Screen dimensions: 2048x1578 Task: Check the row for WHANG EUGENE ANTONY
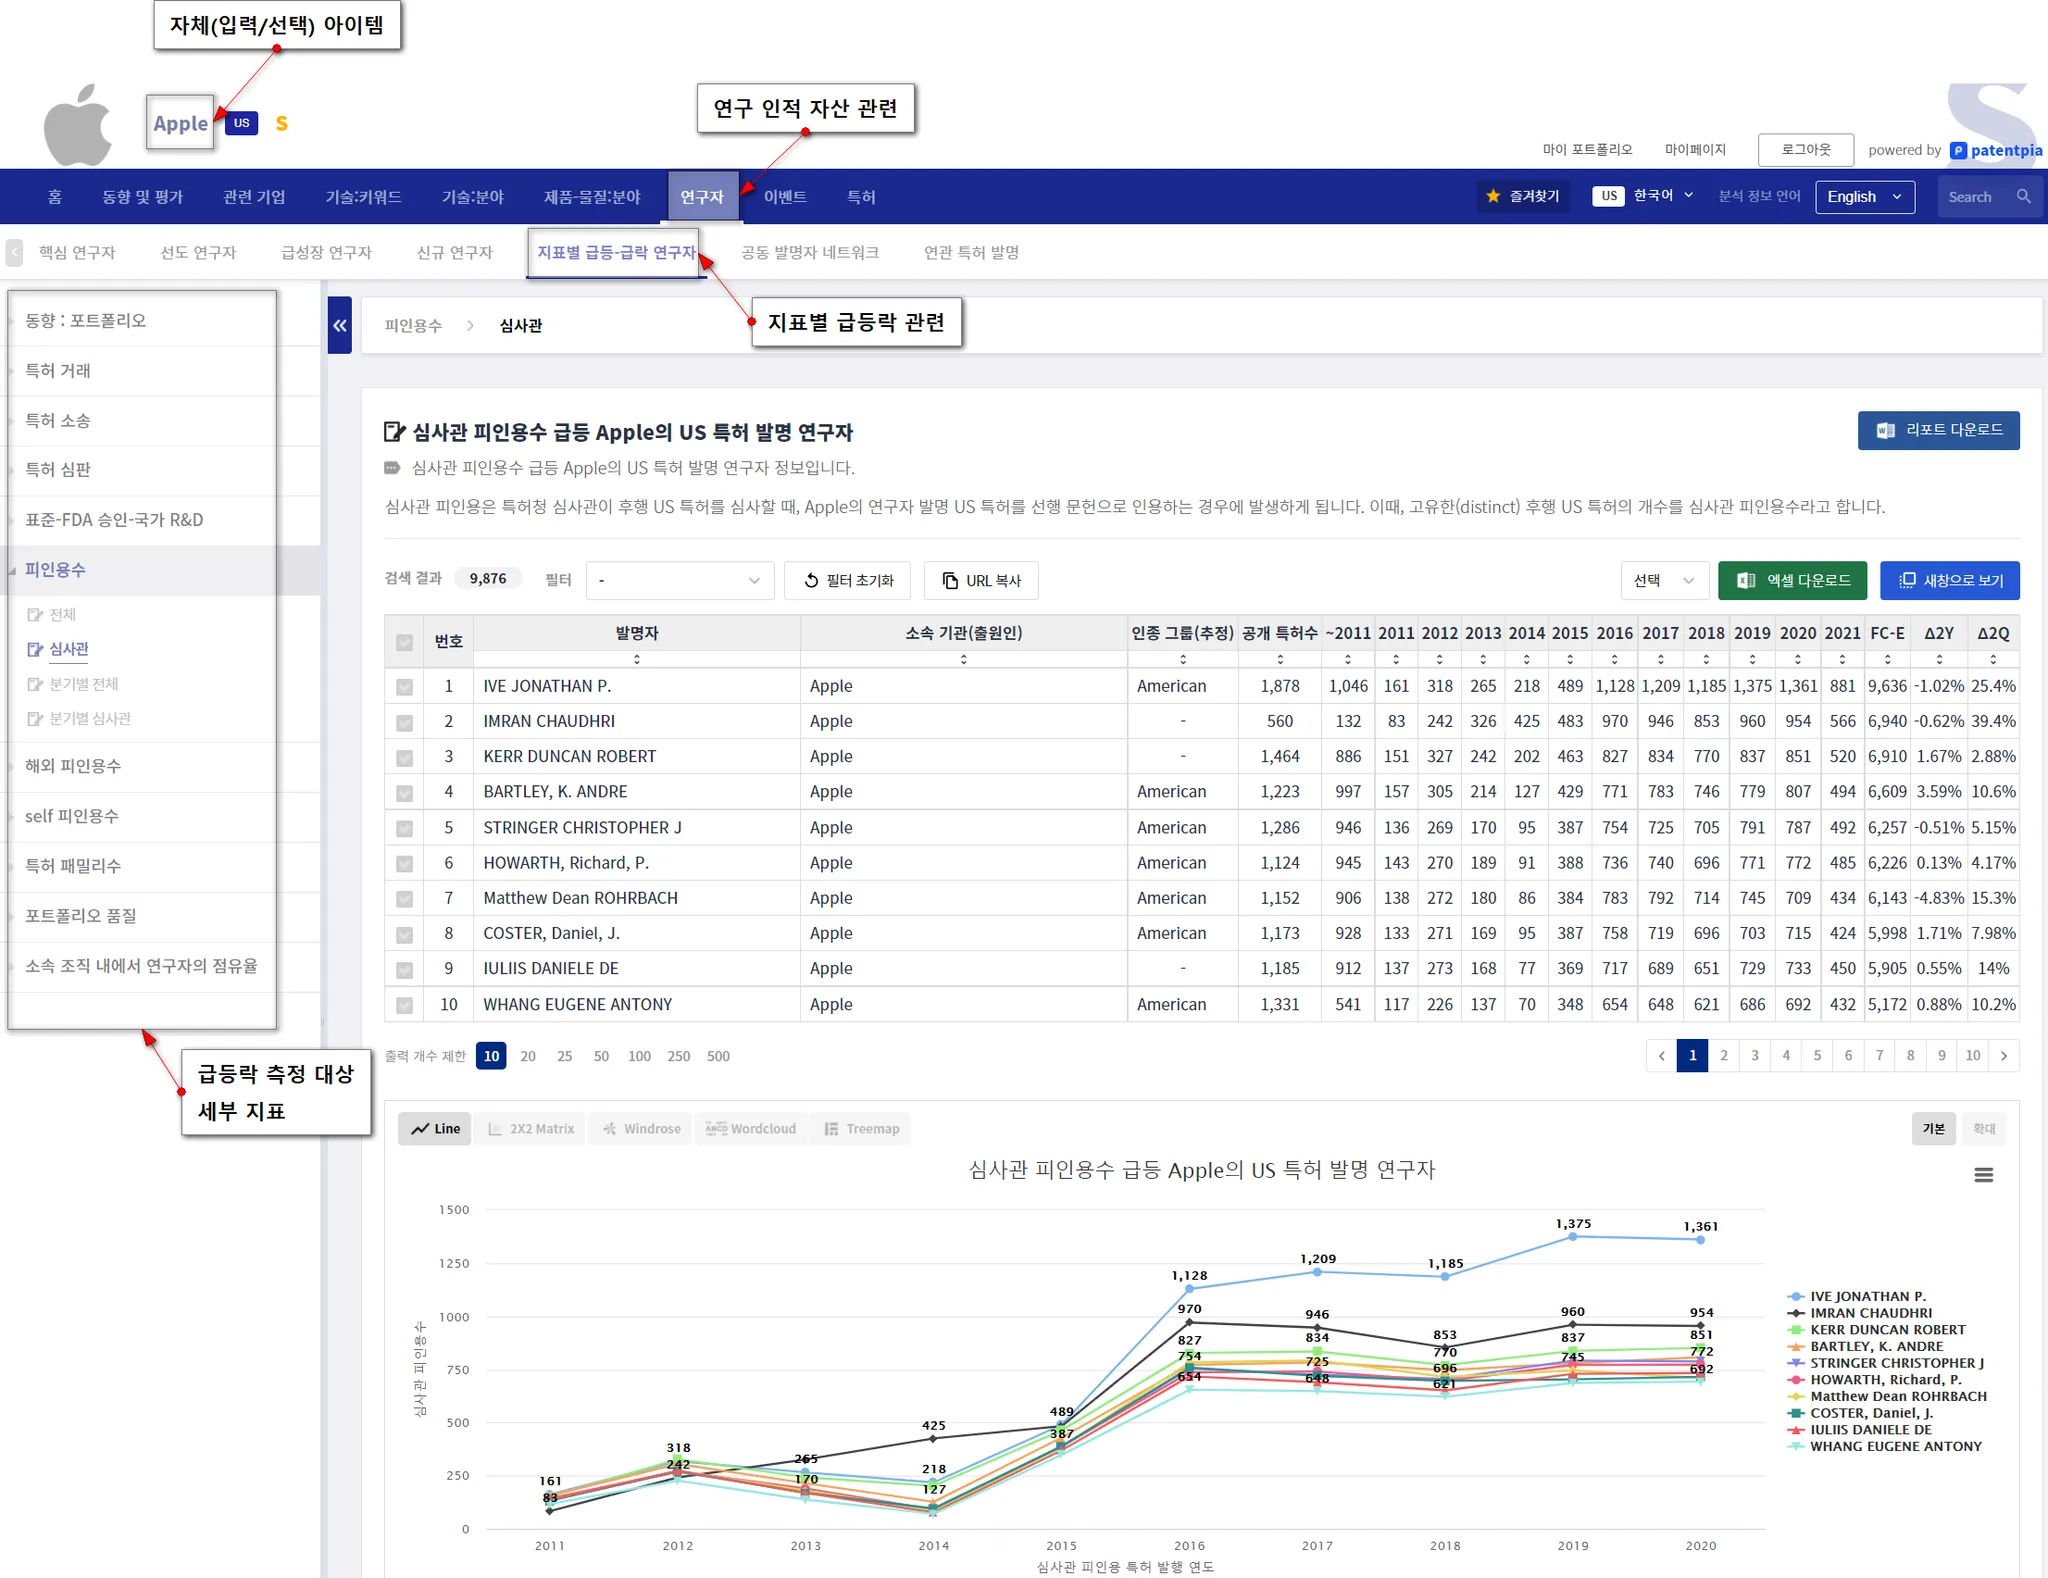(x=404, y=1005)
